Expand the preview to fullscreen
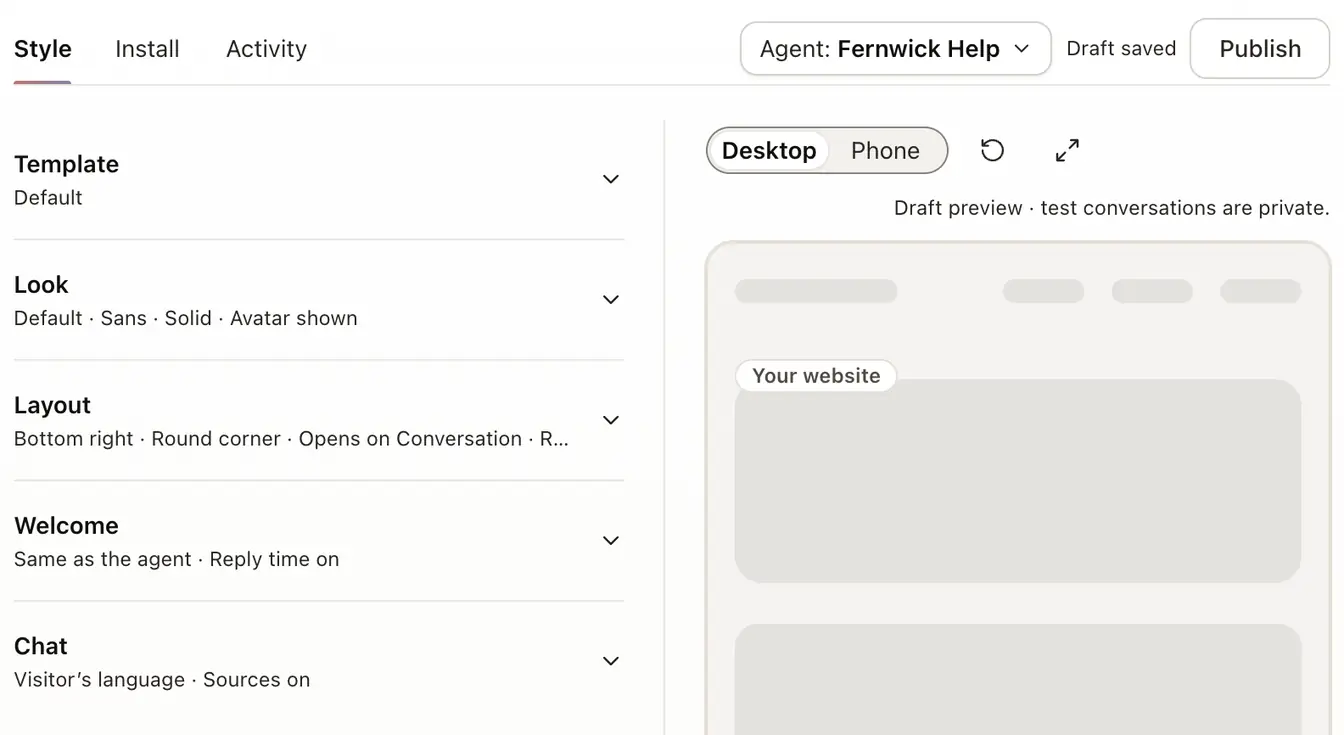This screenshot has height=735, width=1344. pyautogui.click(x=1067, y=150)
